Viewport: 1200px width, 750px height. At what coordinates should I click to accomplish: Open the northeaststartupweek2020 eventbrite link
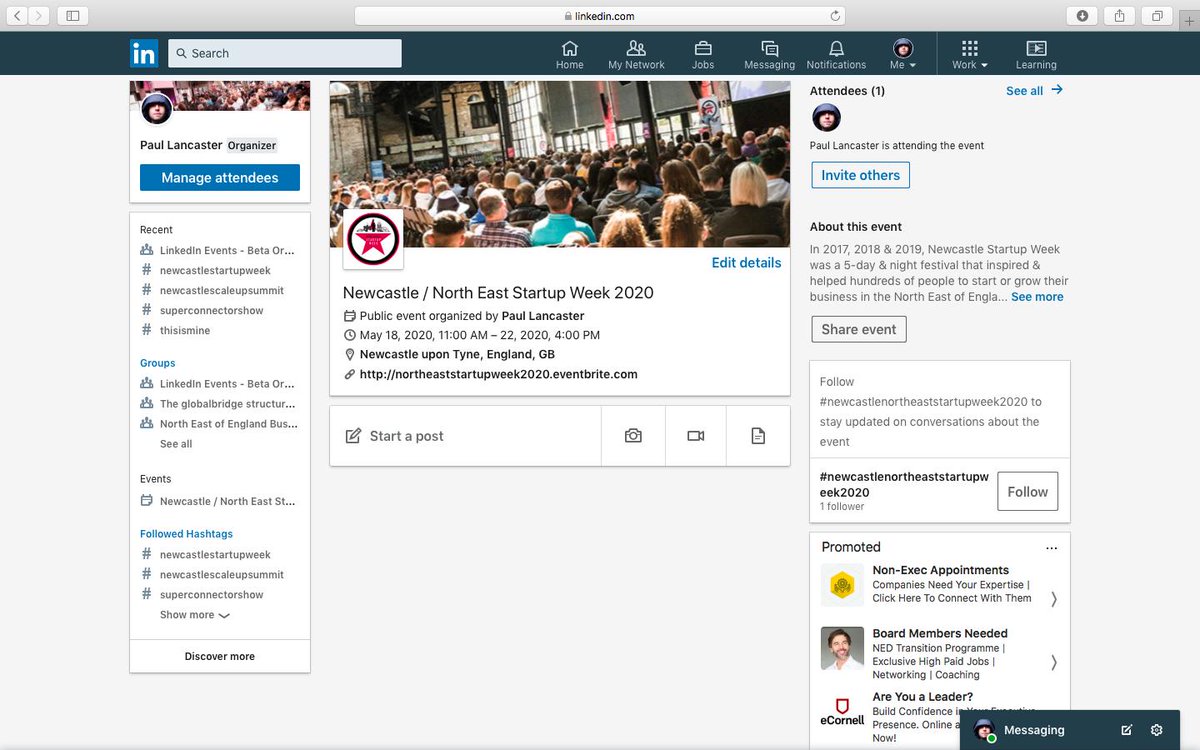click(498, 374)
